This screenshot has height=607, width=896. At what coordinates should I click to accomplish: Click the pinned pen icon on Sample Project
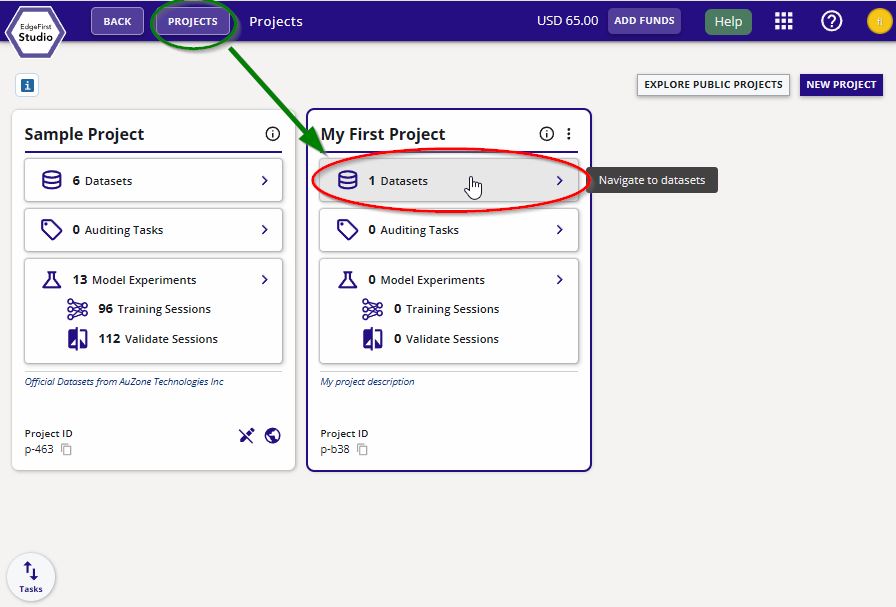point(246,435)
